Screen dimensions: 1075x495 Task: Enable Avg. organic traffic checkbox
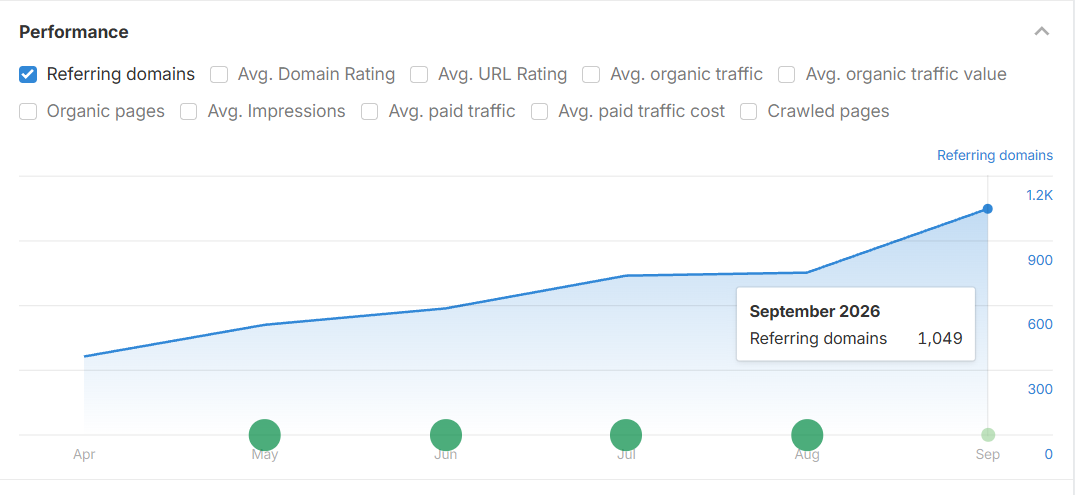[x=591, y=74]
